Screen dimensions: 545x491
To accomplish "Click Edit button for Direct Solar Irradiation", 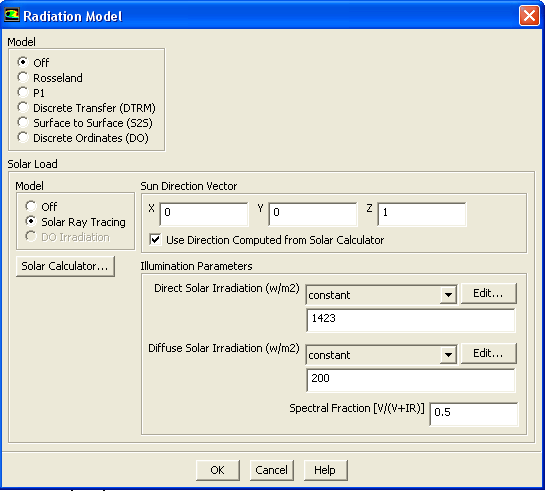I will coord(488,294).
